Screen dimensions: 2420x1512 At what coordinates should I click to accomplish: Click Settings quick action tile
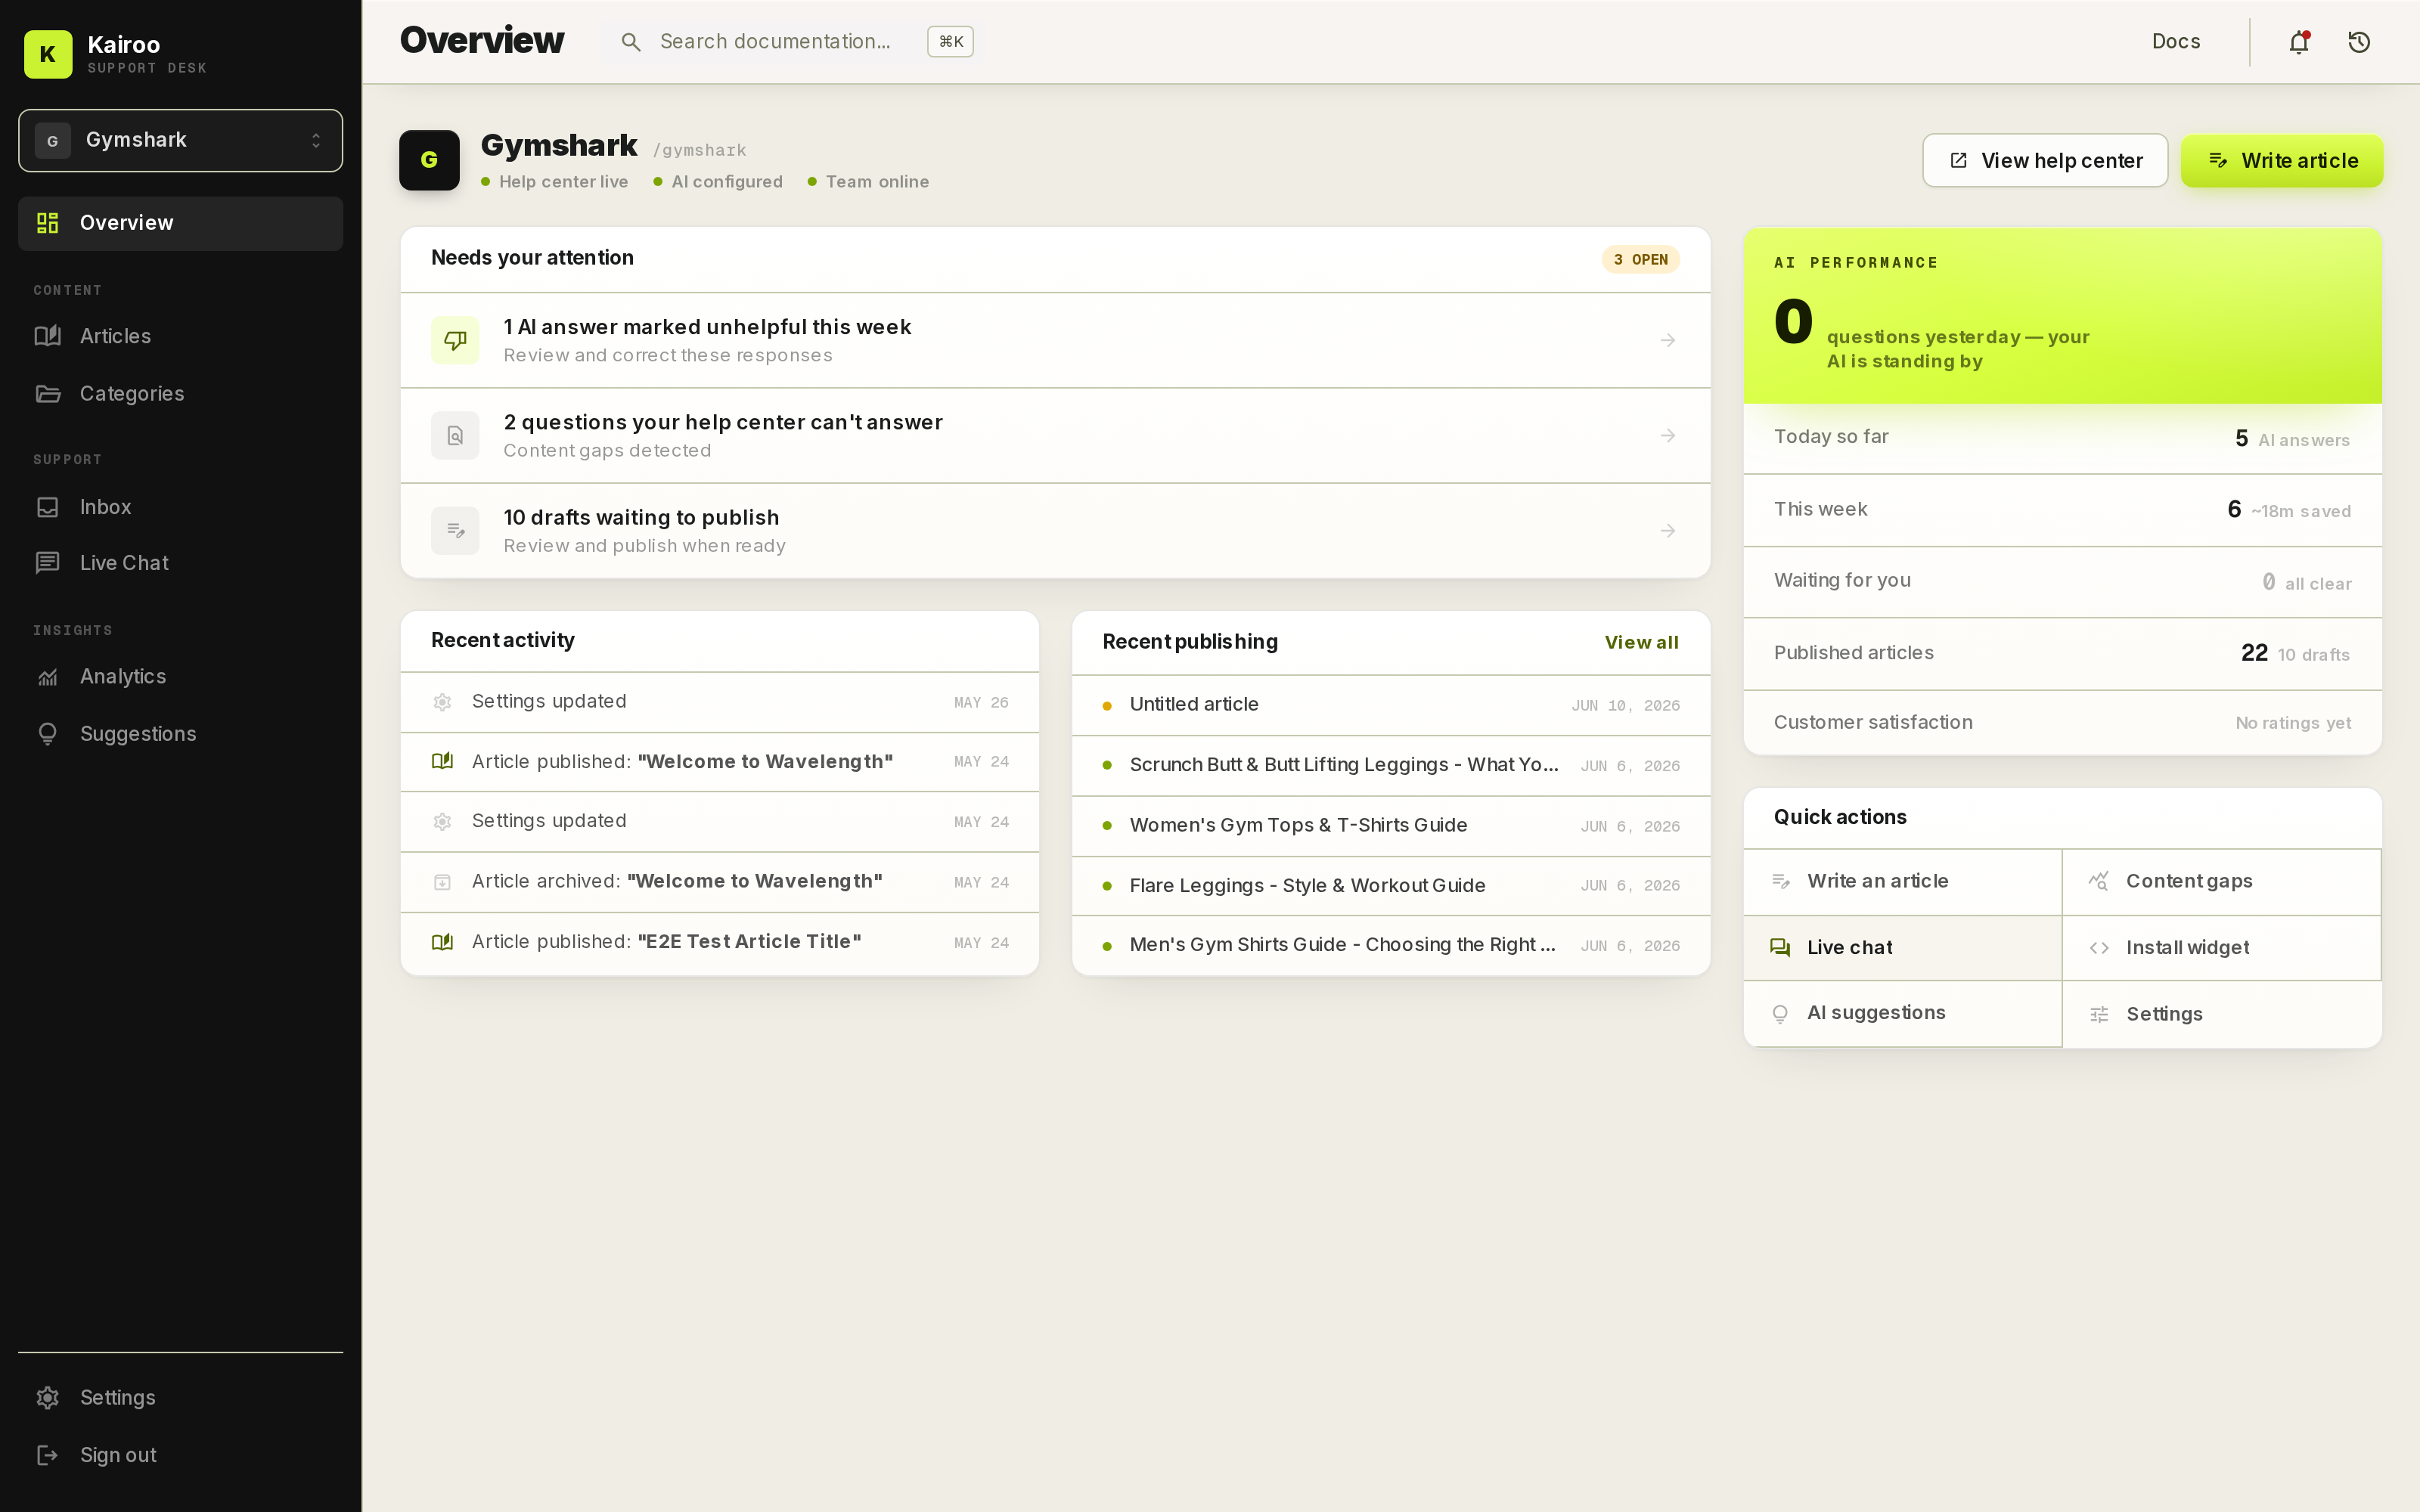click(x=2222, y=1013)
